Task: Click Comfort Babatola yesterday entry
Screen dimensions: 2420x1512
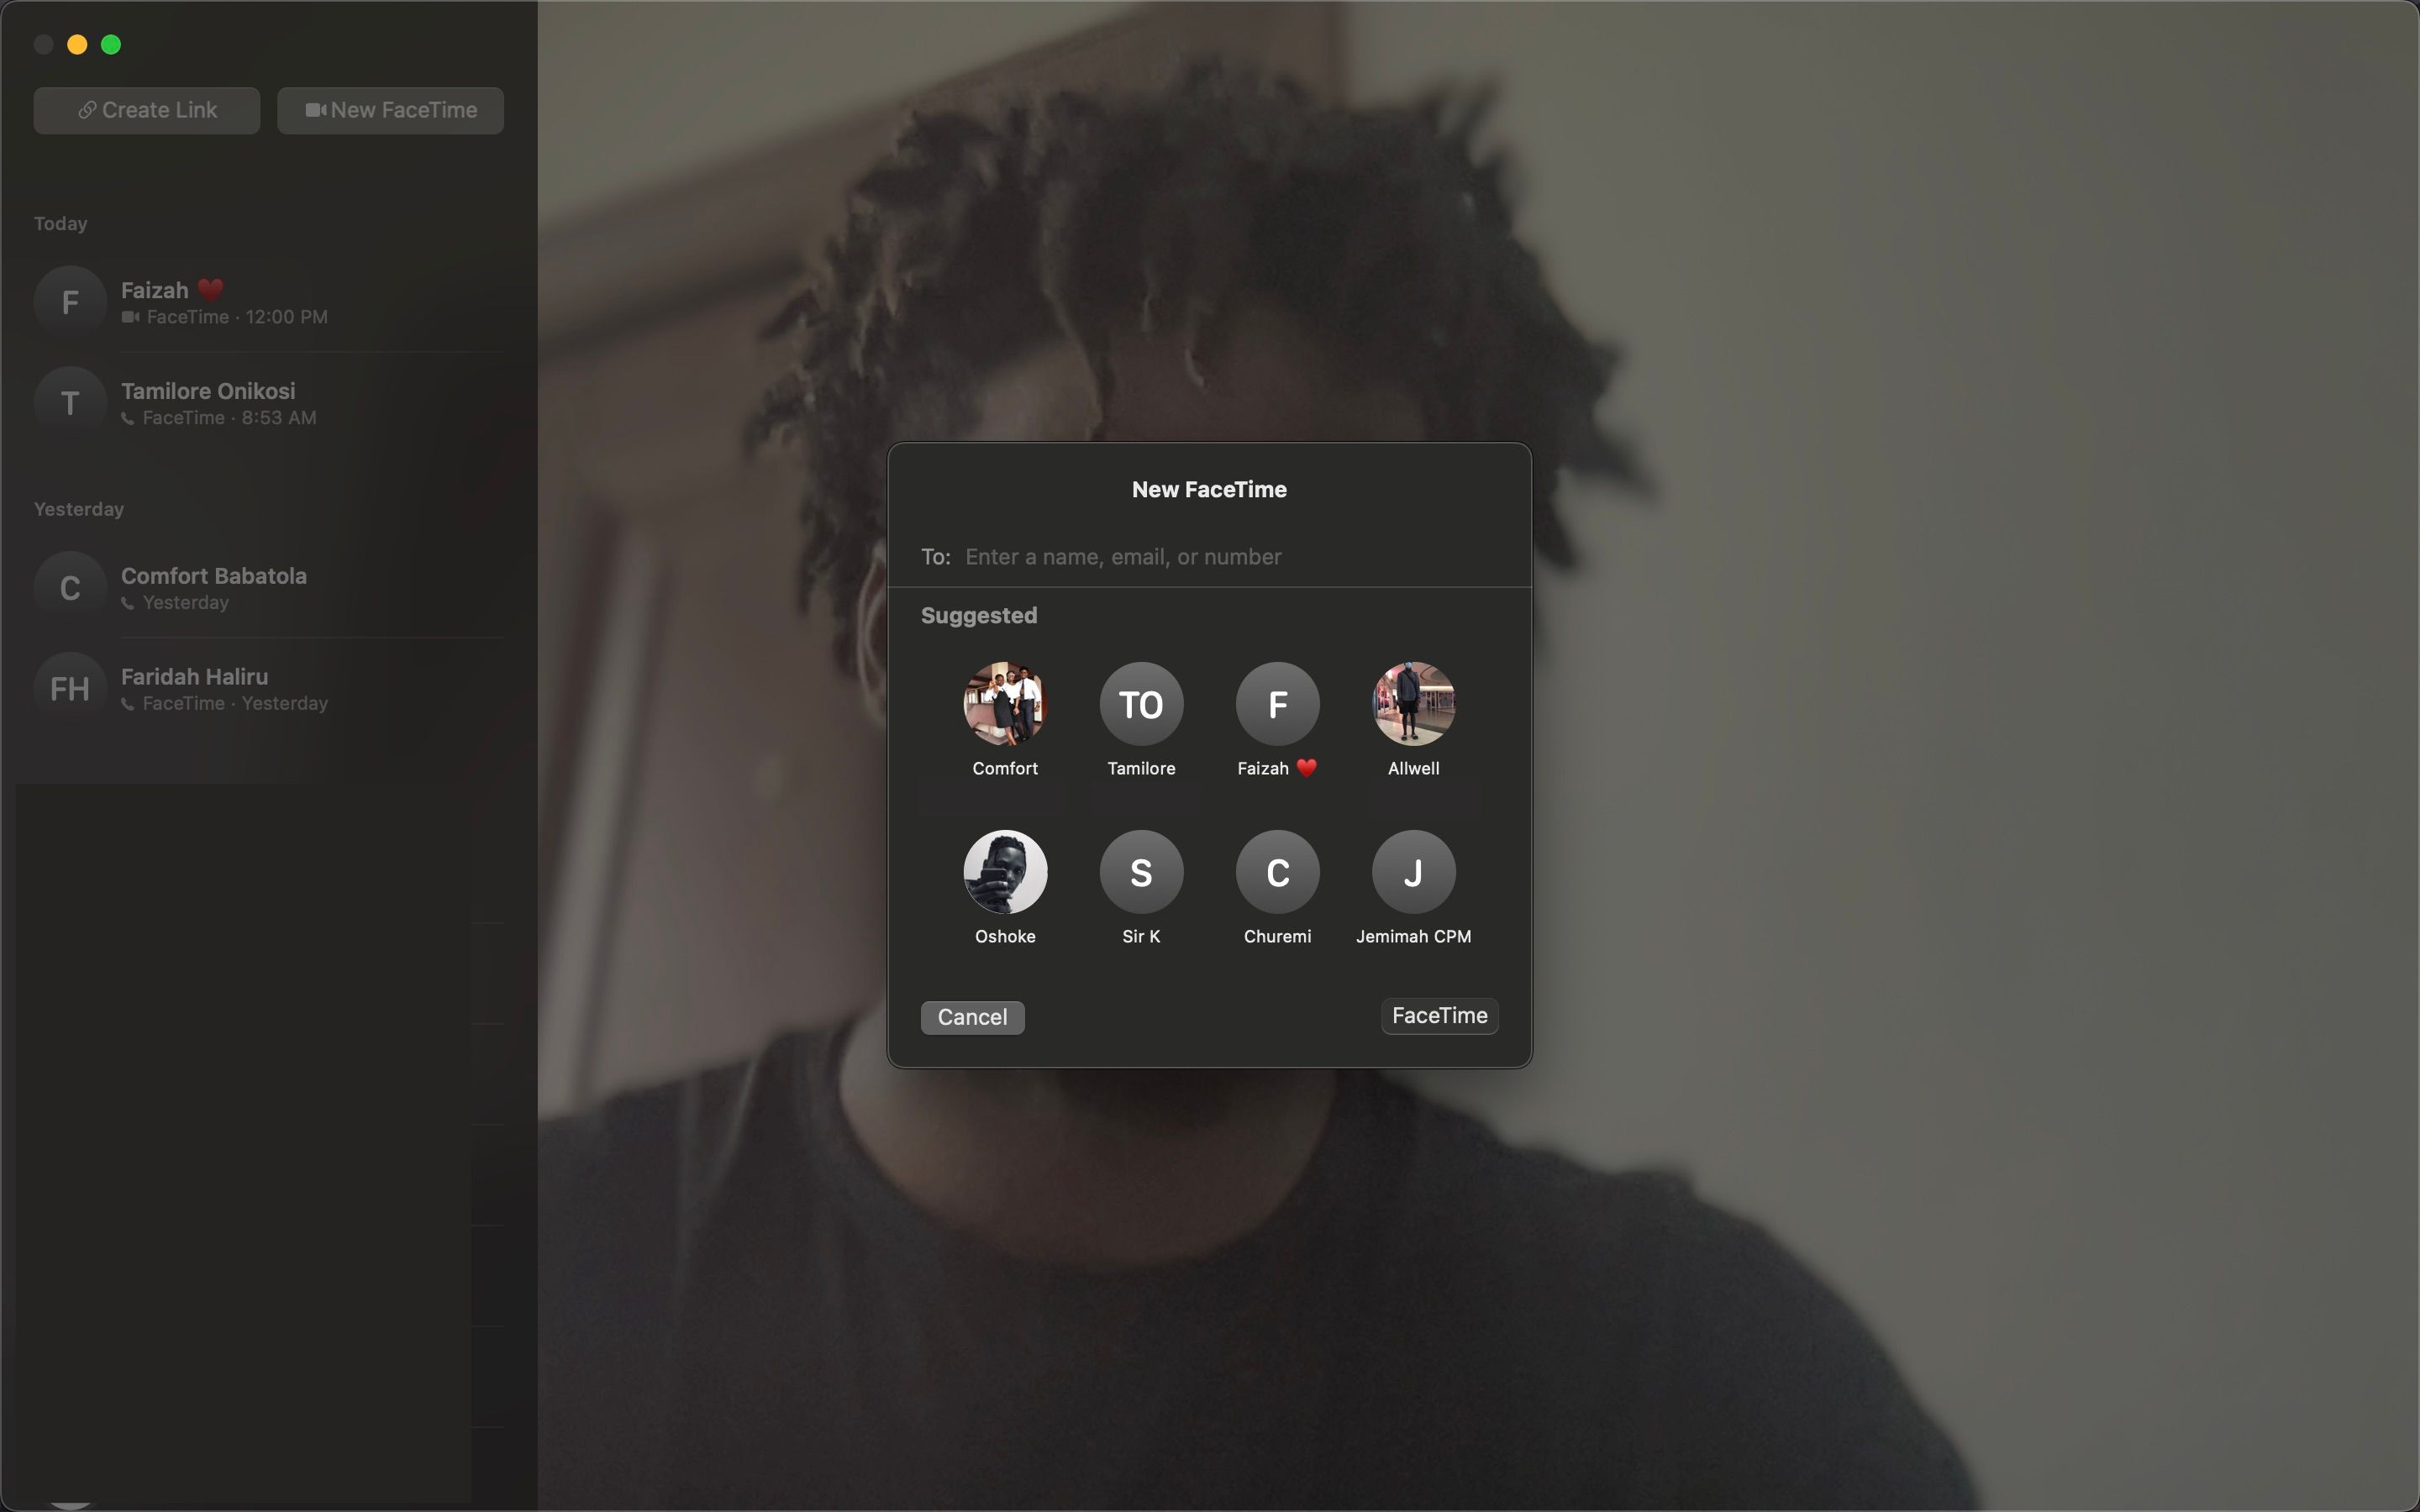Action: [x=270, y=587]
